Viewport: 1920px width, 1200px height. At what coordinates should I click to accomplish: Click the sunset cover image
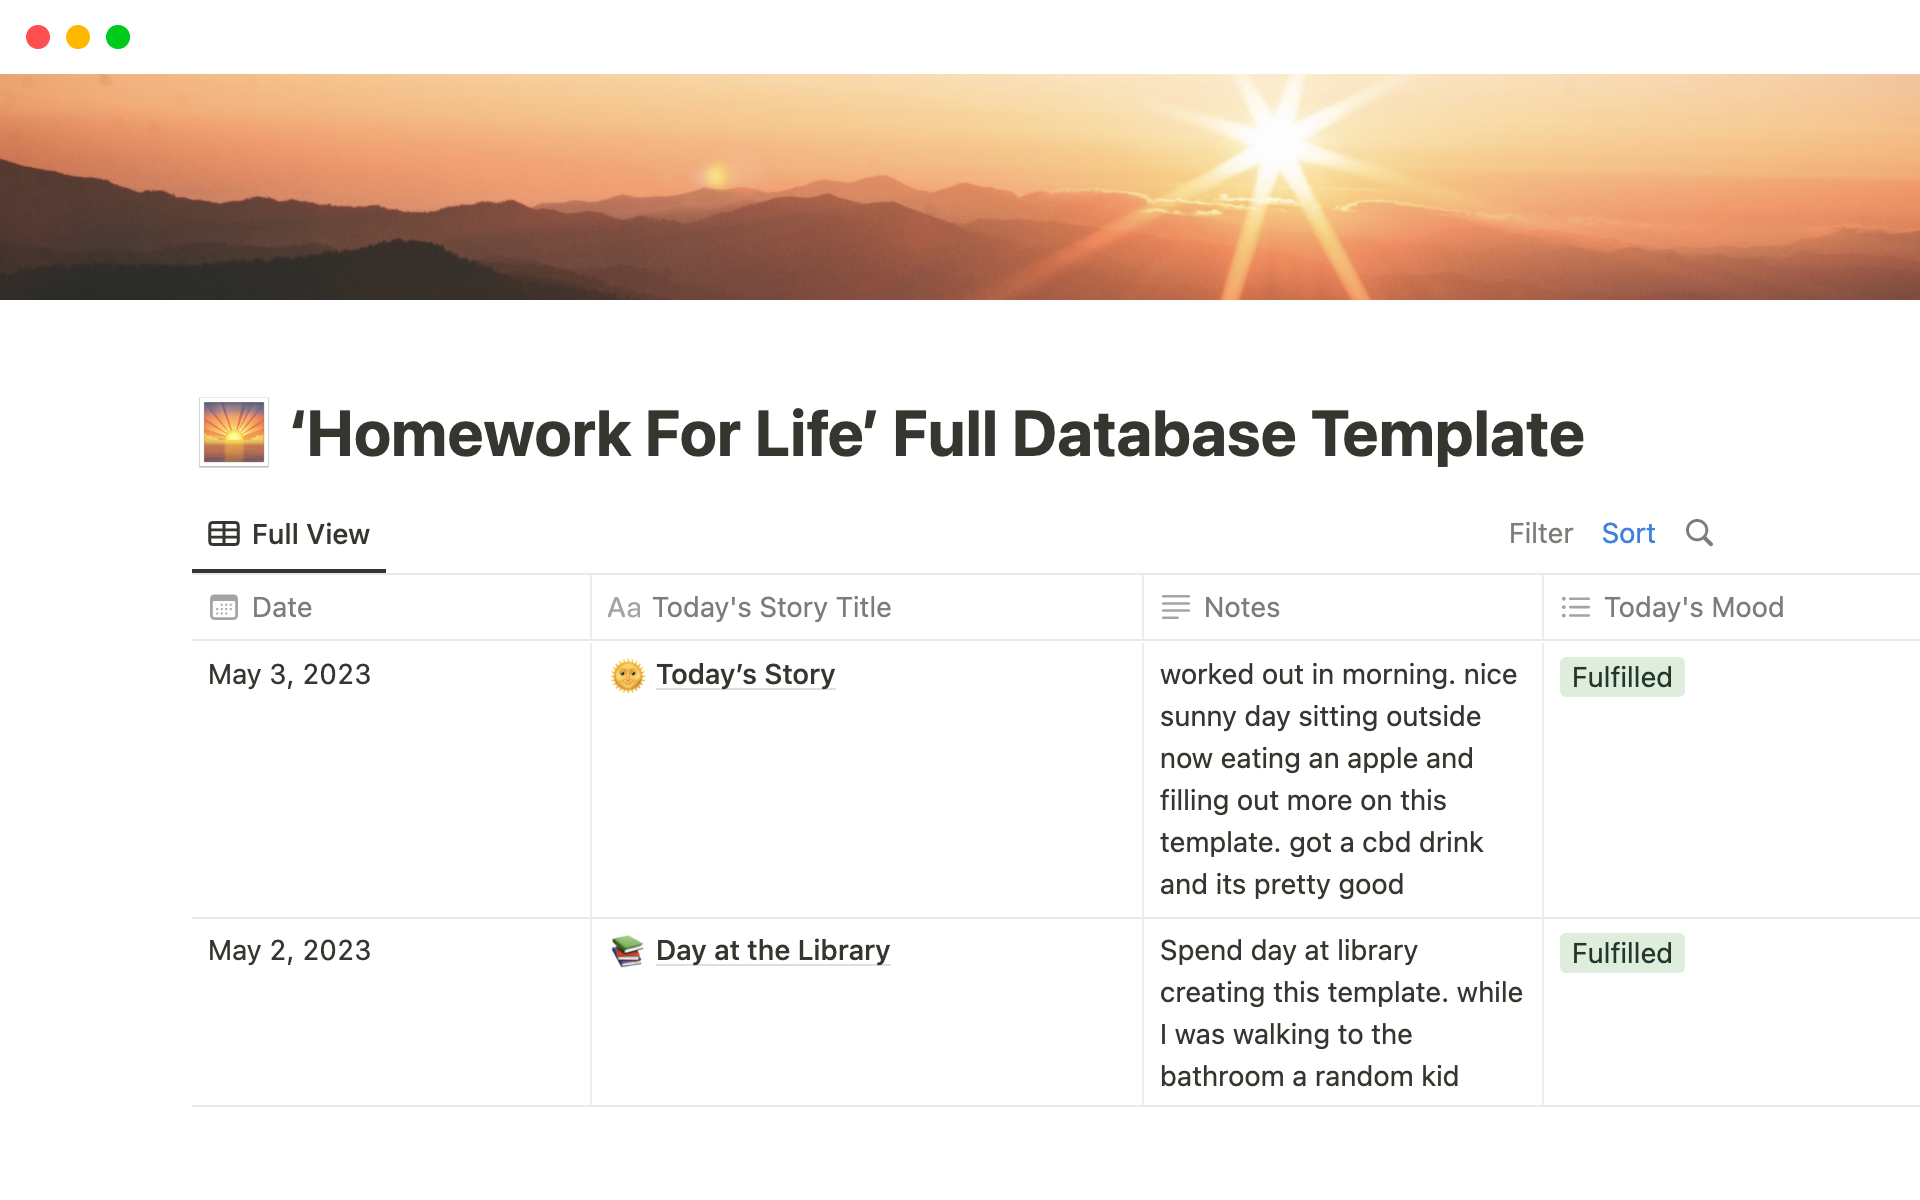point(960,187)
